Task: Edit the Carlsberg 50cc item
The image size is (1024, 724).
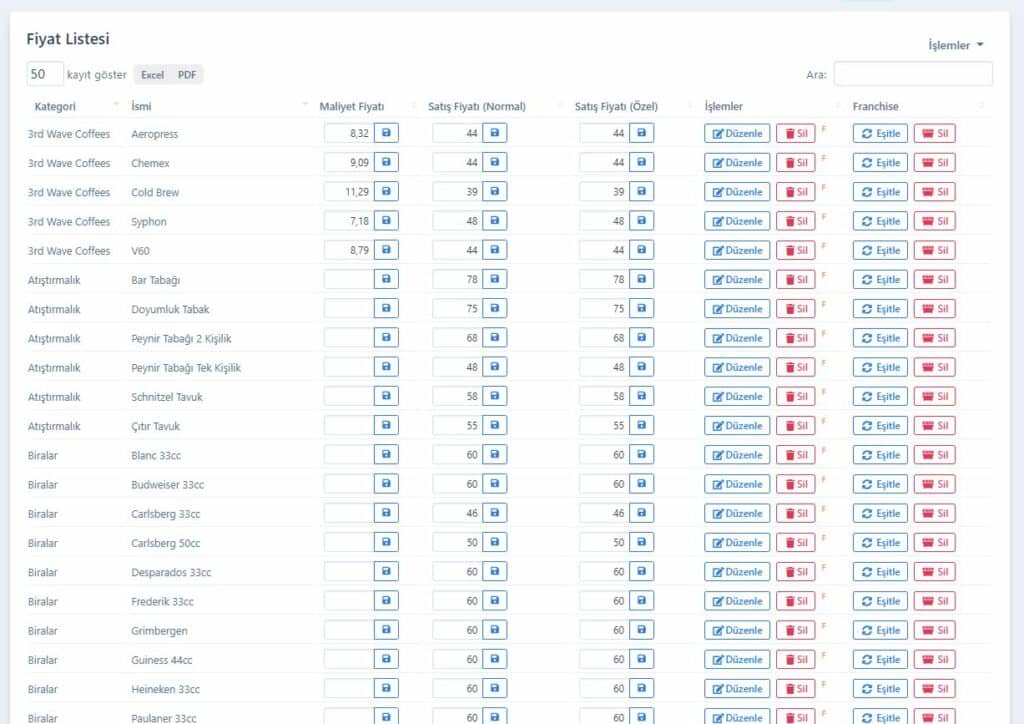Action: coord(737,543)
